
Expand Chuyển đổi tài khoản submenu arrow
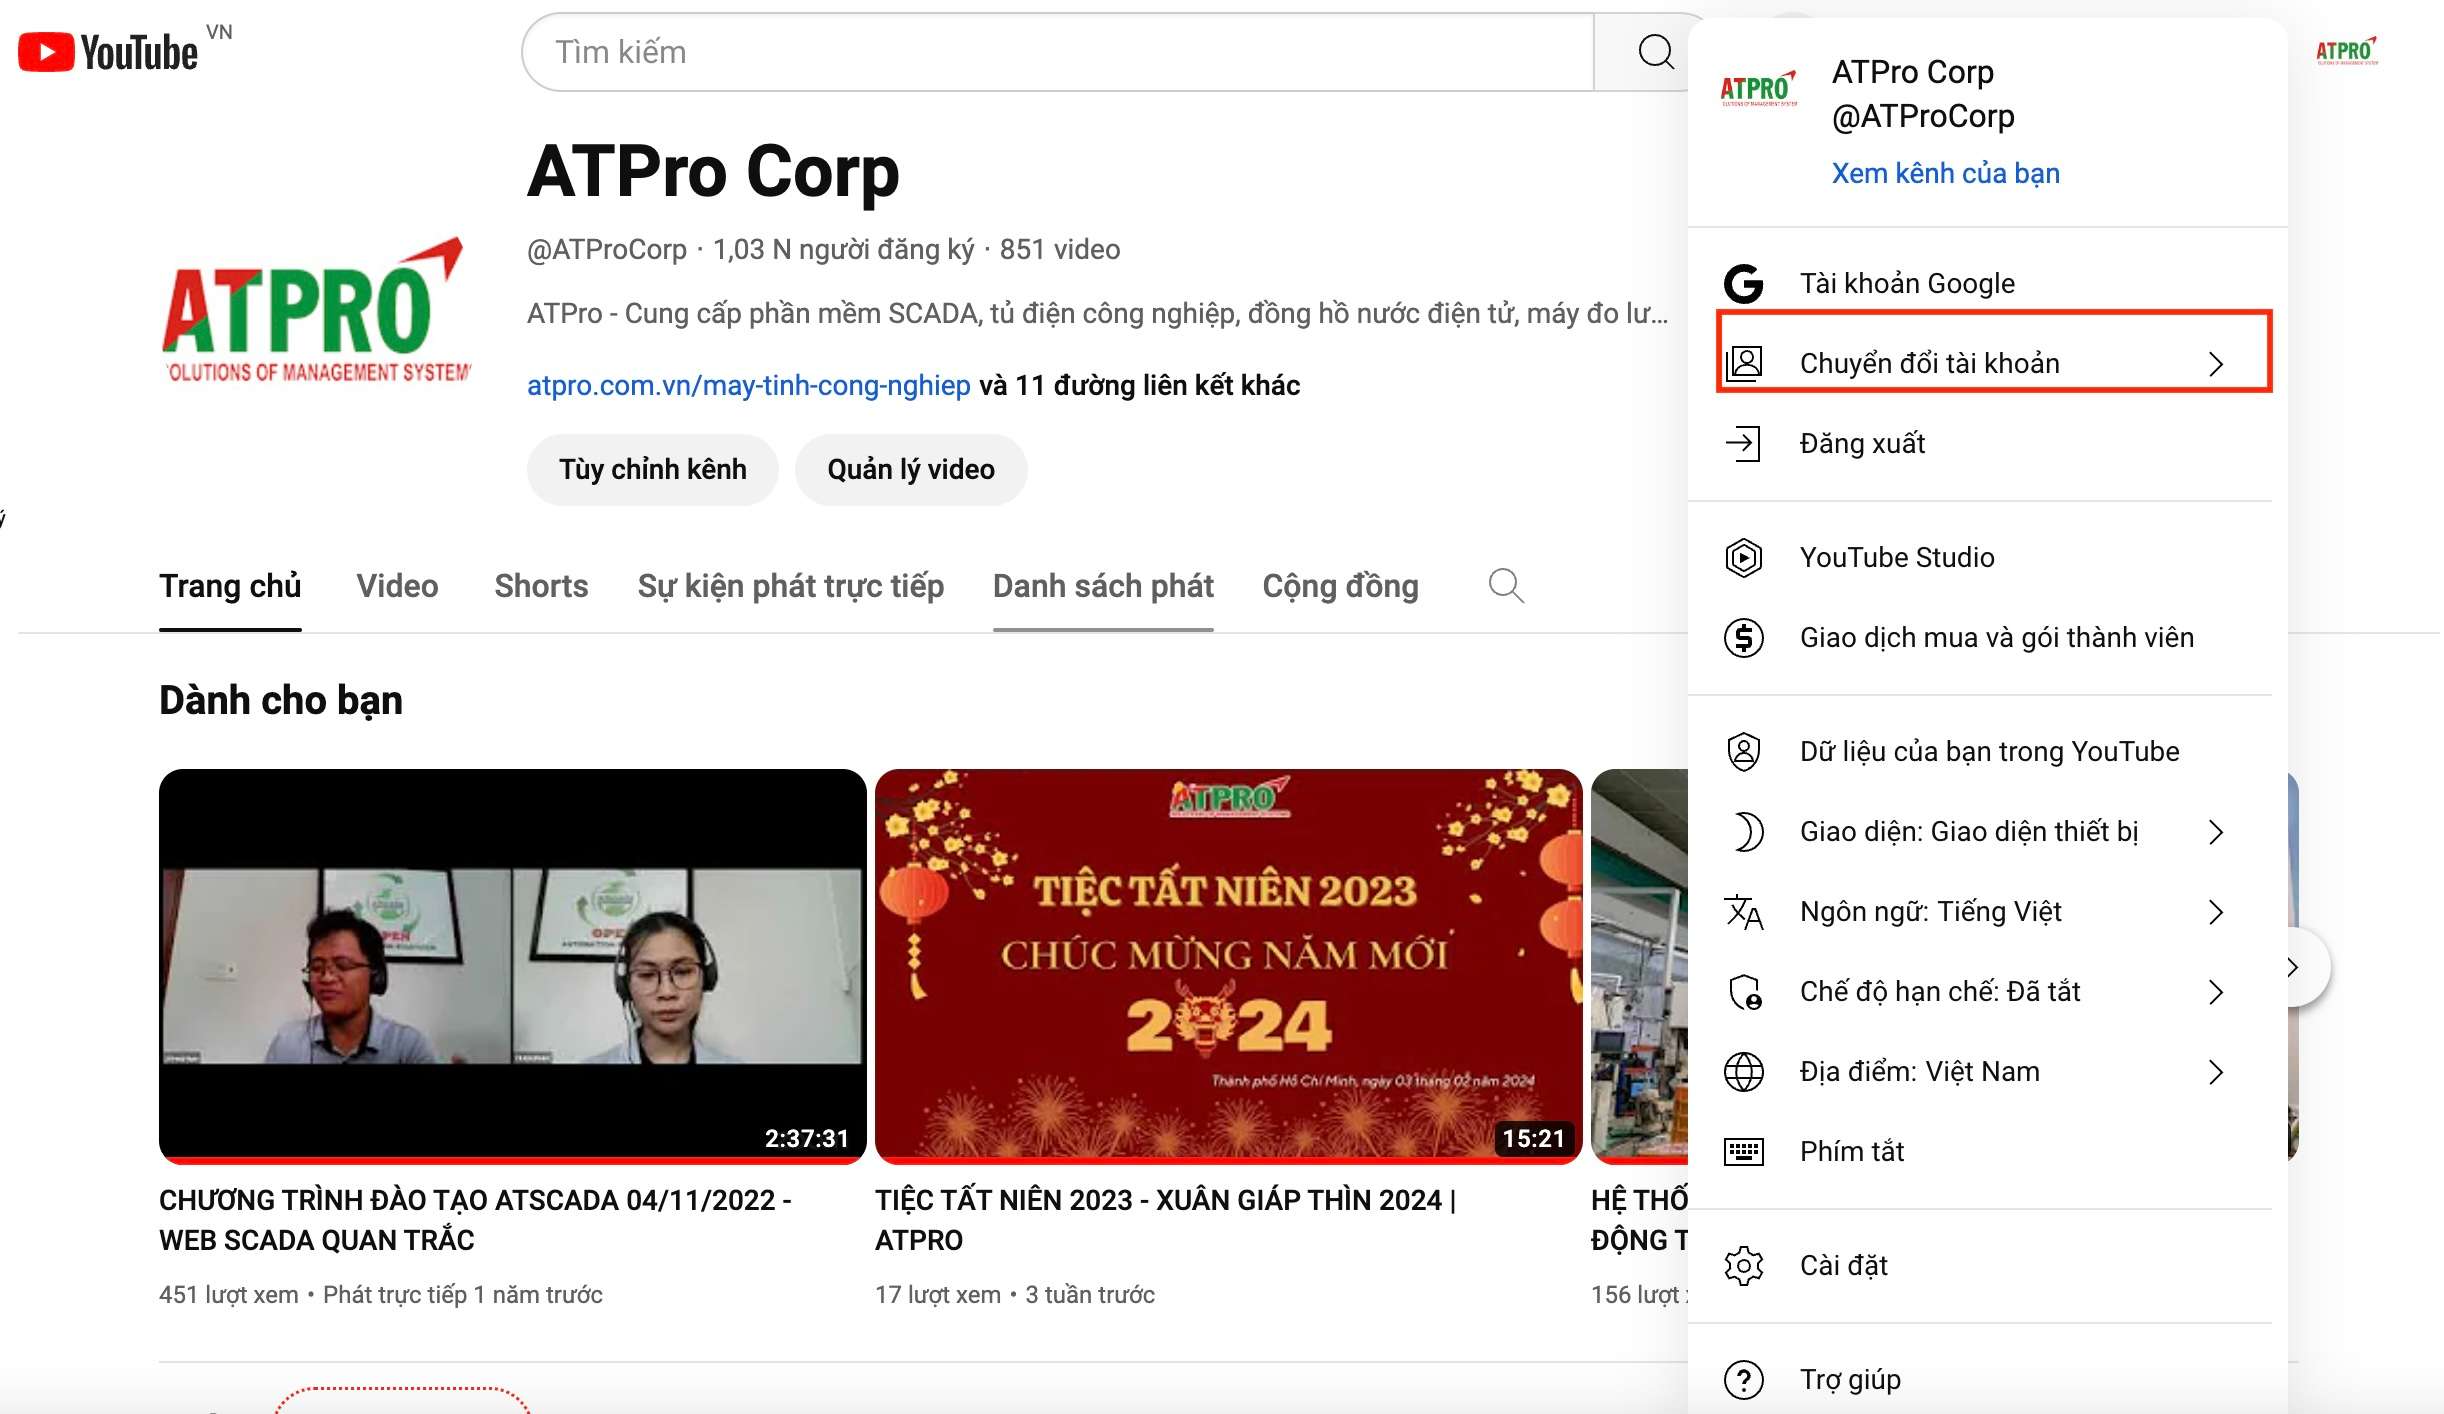[2216, 363]
